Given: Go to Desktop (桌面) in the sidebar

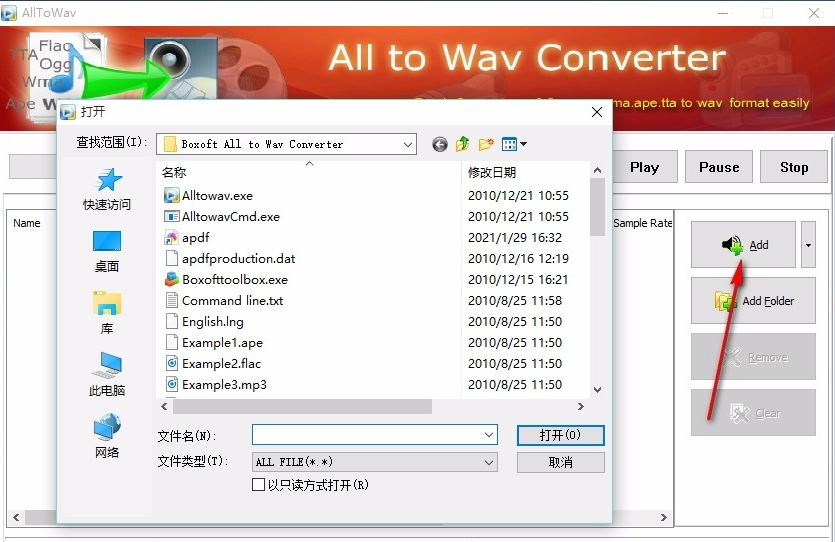Looking at the screenshot, I should click(x=107, y=252).
